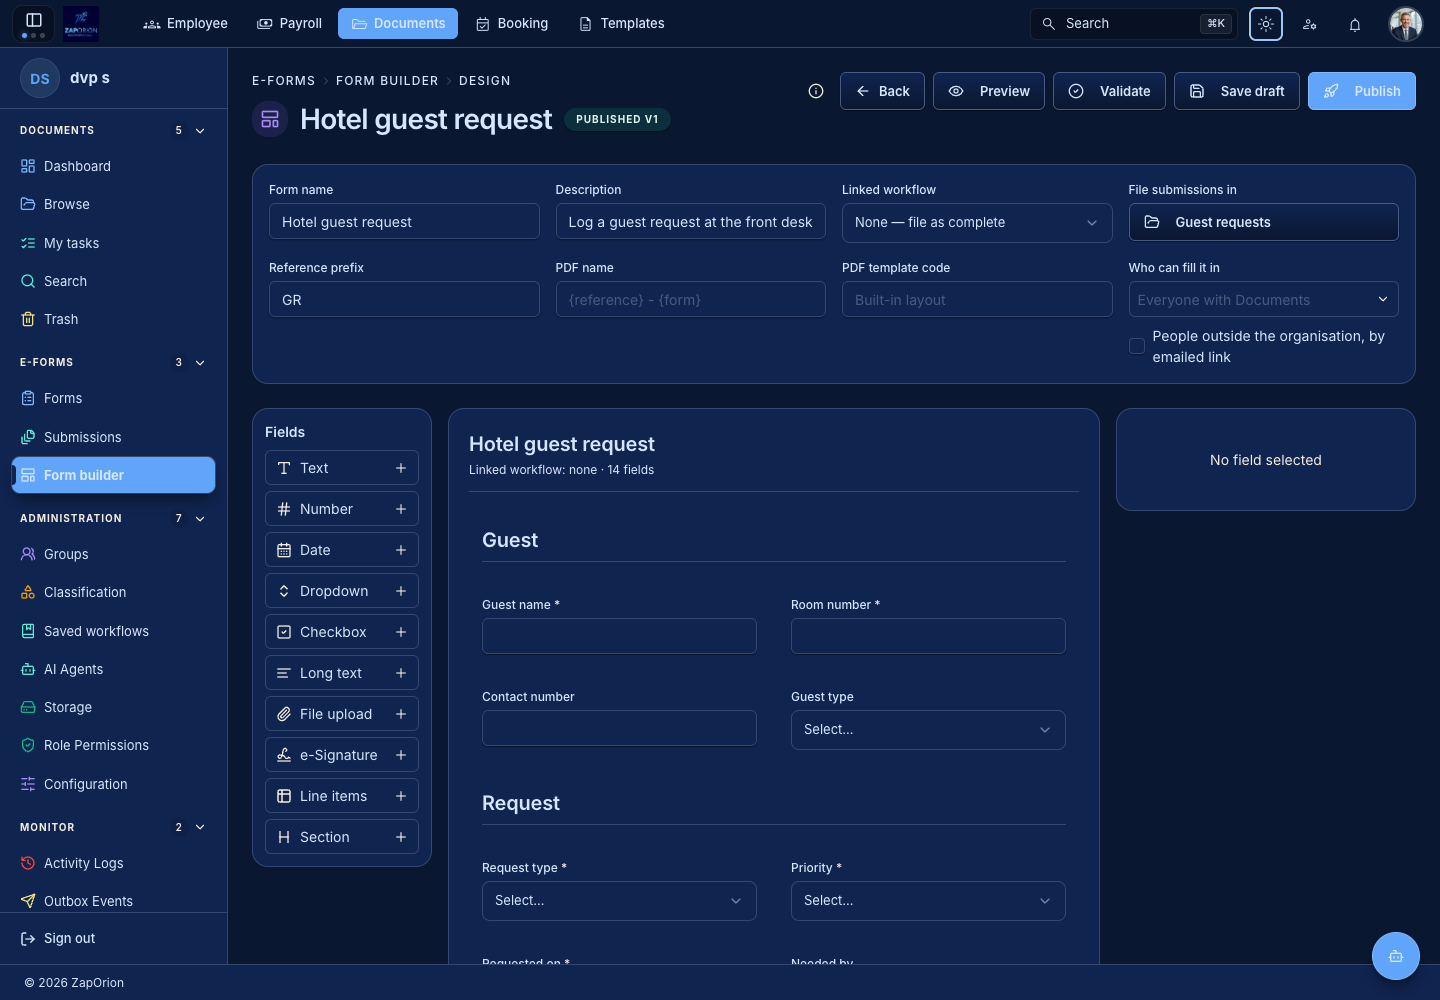Add a Line items field plus
The width and height of the screenshot is (1440, 1000).
point(401,796)
